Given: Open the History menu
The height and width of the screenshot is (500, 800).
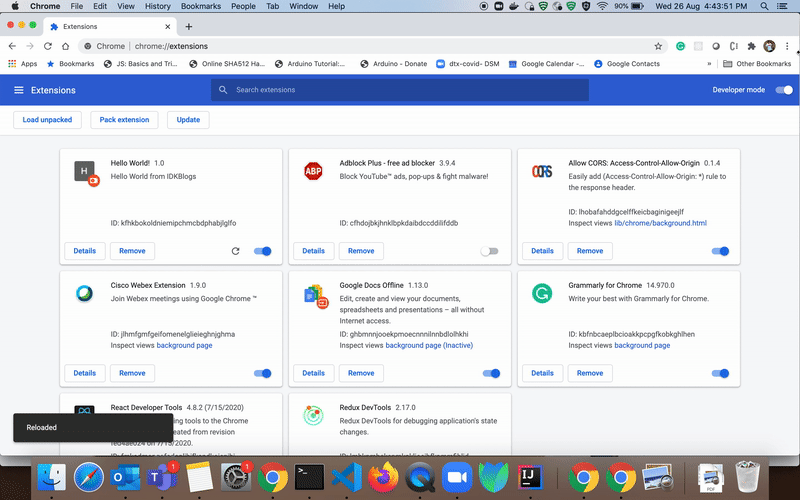Looking at the screenshot, I should [x=158, y=6].
